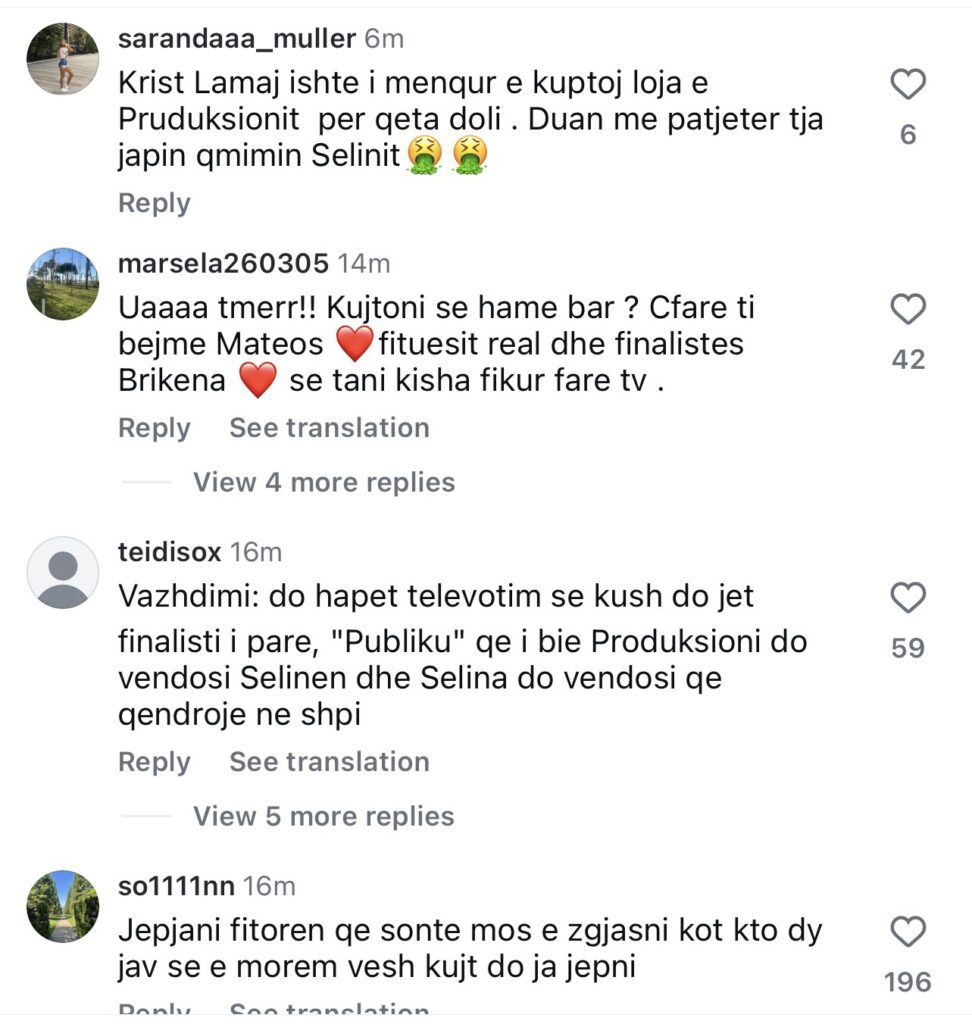Reply to sarandaaa_muller's comment
The height and width of the screenshot is (1024, 972).
154,203
